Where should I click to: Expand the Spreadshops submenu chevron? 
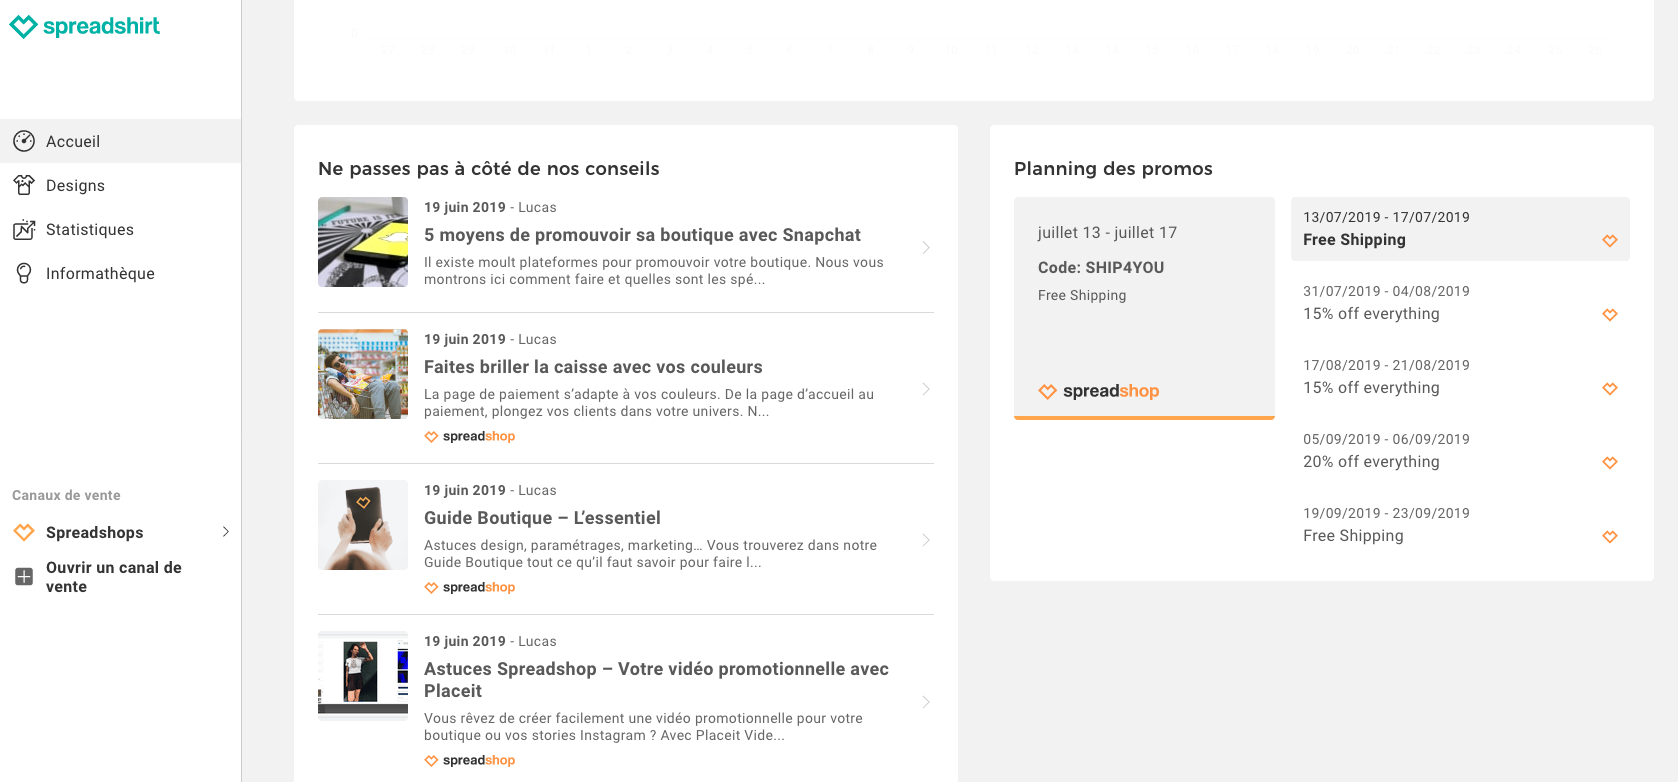point(226,532)
